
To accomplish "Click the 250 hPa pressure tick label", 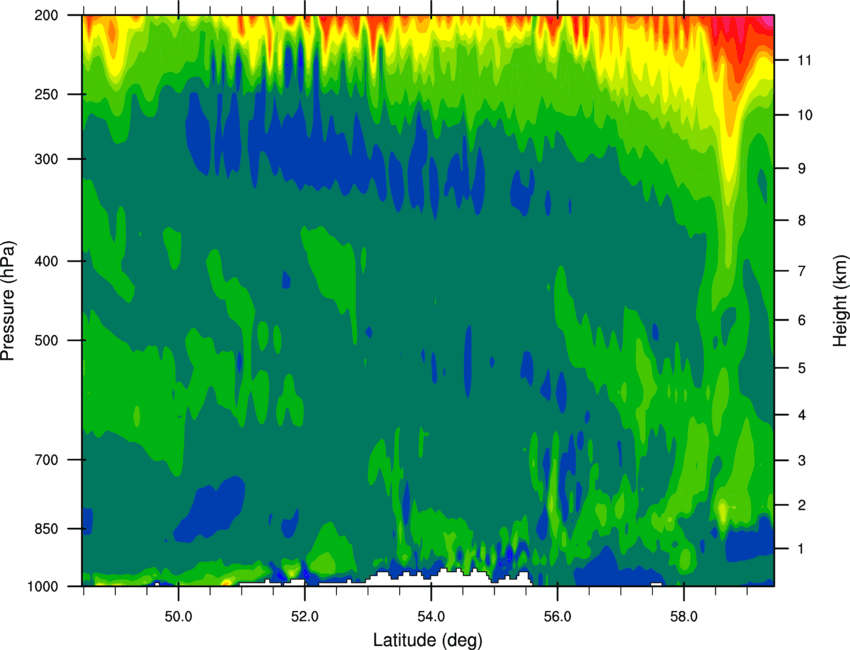I will pos(46,94).
